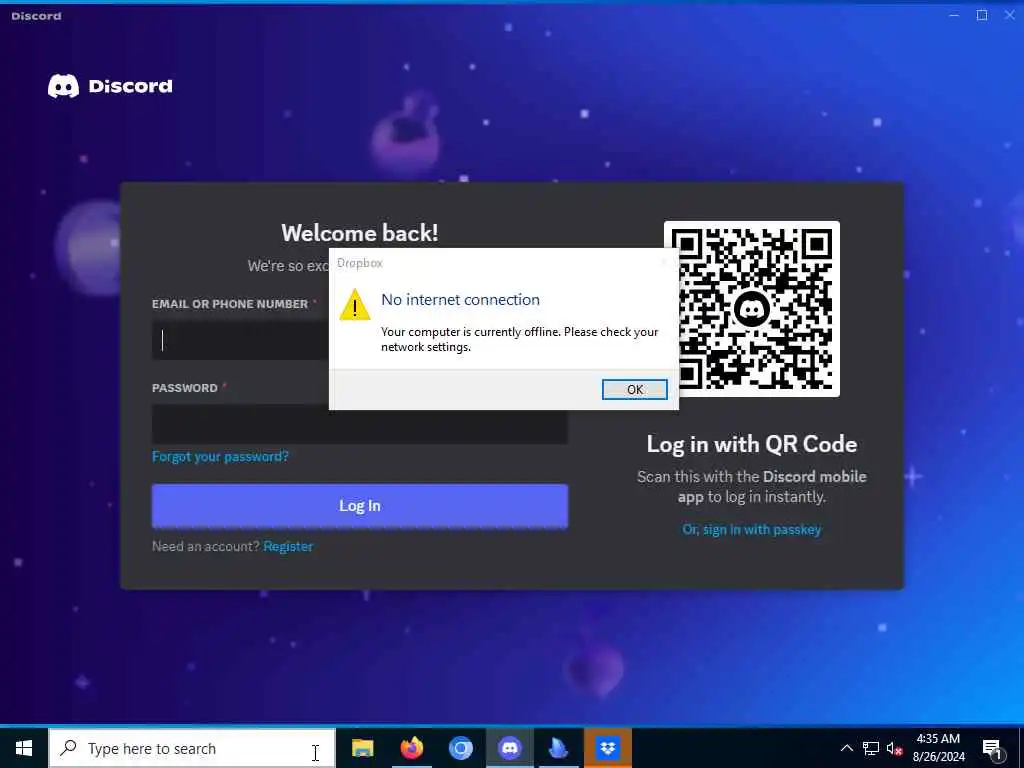Open the Register link
The height and width of the screenshot is (768, 1024).
[288, 547]
